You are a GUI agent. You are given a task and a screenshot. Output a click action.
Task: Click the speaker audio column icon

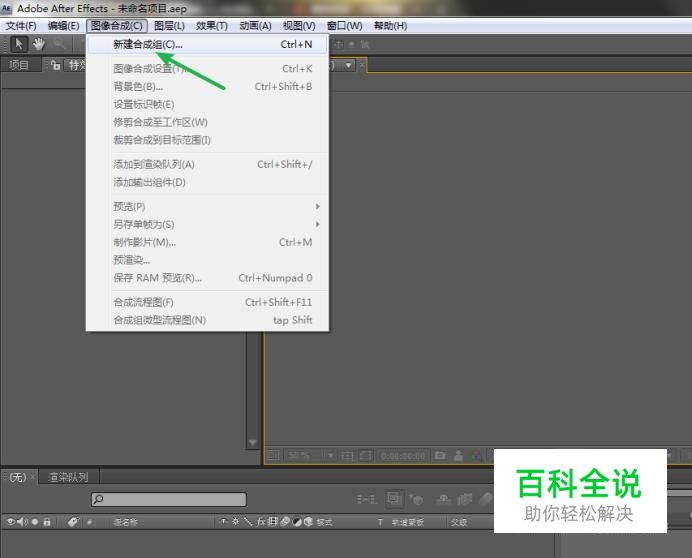22,522
